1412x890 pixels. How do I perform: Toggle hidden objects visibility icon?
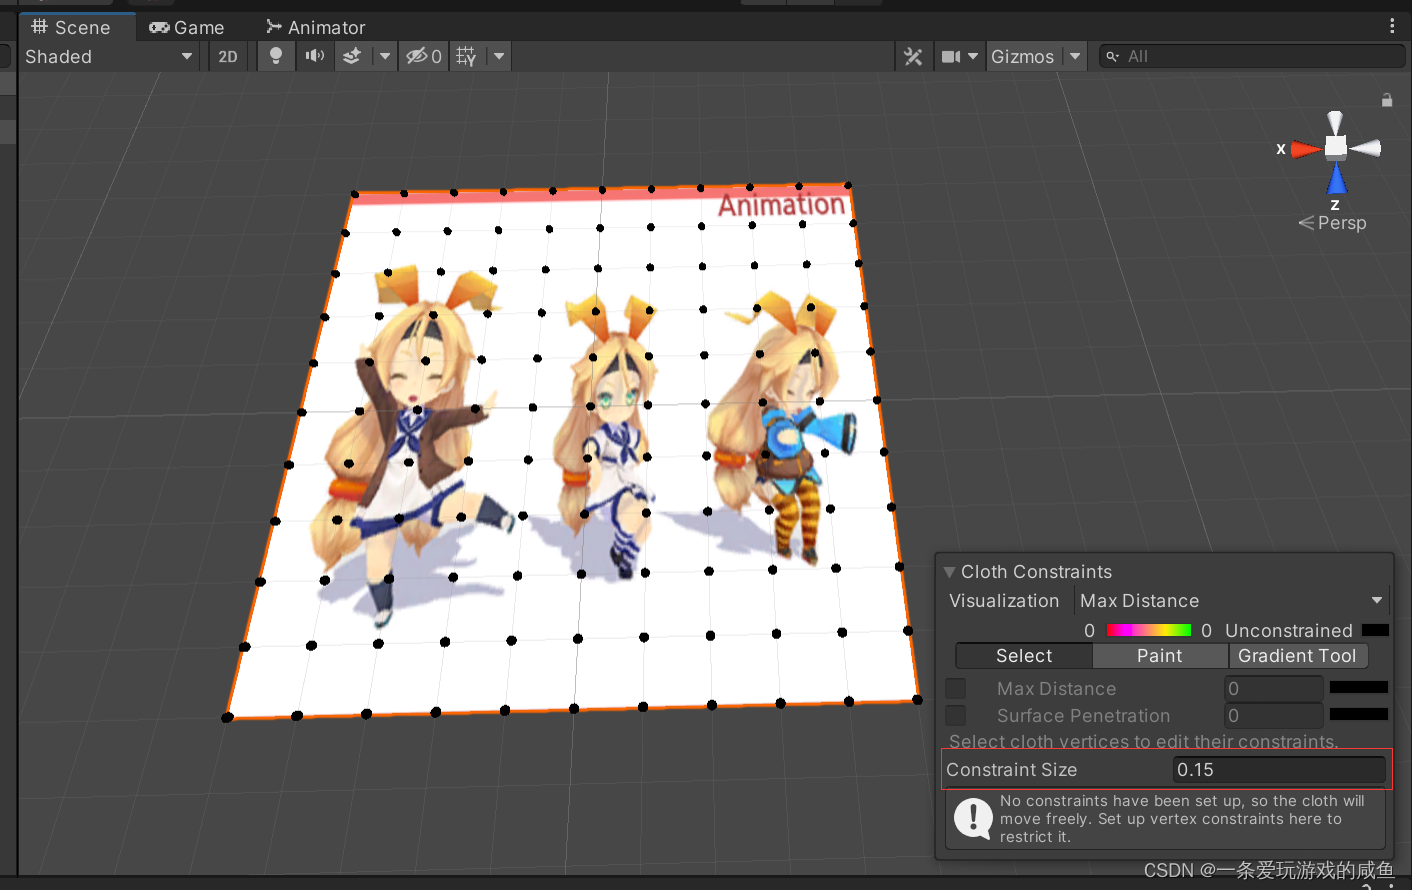pos(424,57)
